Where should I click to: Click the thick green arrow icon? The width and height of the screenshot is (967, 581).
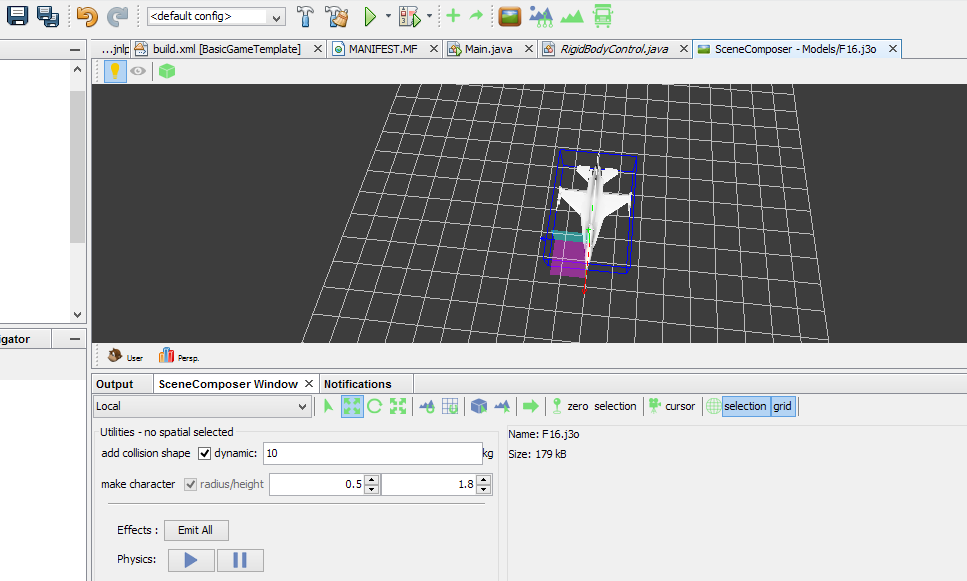tap(530, 406)
